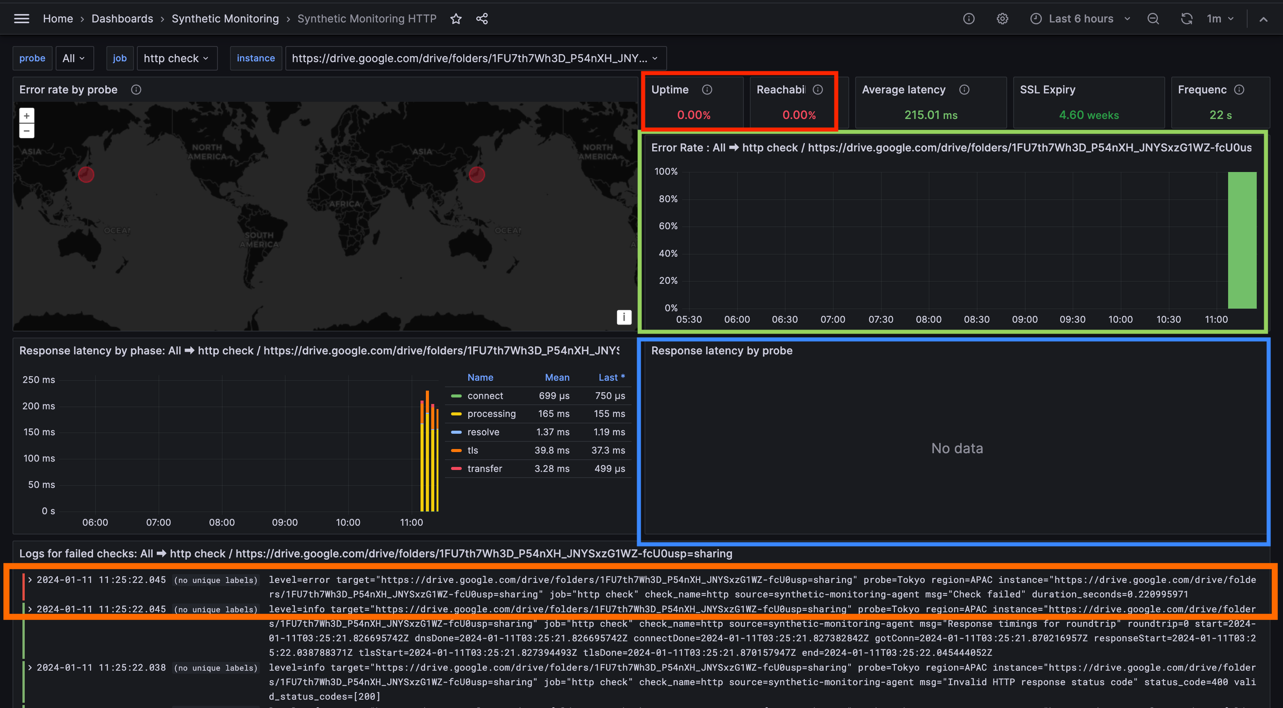Screen dimensions: 1283x708
Task: Click tls mean value 39.8 ms
Action: pyautogui.click(x=552, y=450)
